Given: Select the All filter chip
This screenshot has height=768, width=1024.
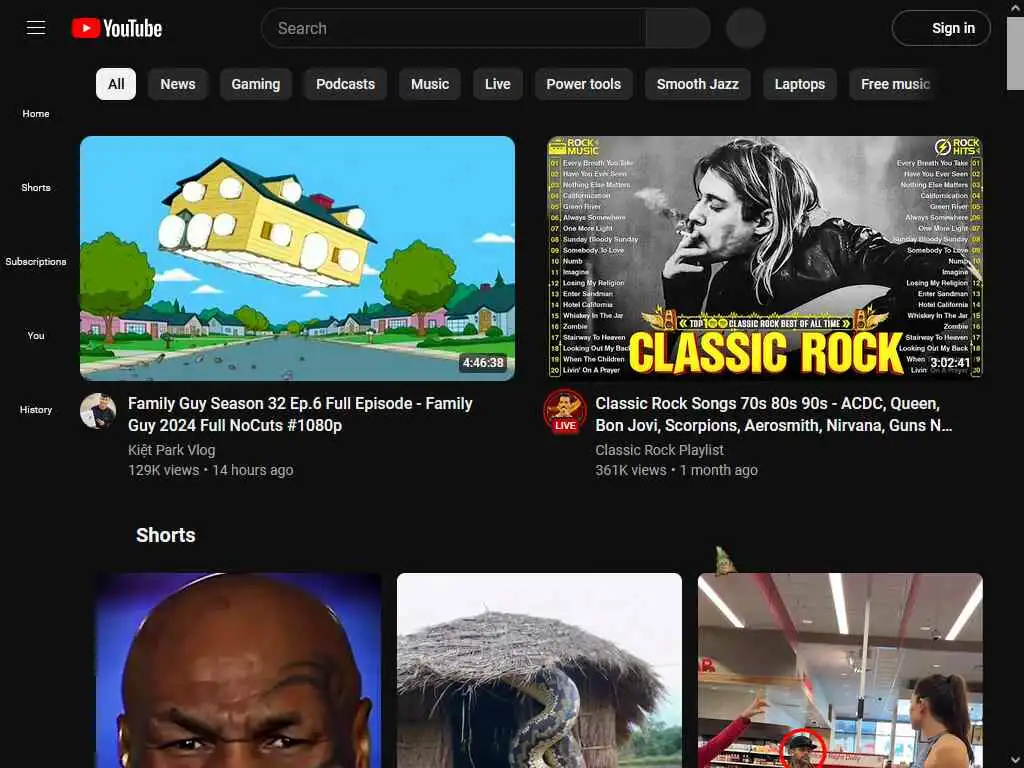Looking at the screenshot, I should (x=116, y=84).
